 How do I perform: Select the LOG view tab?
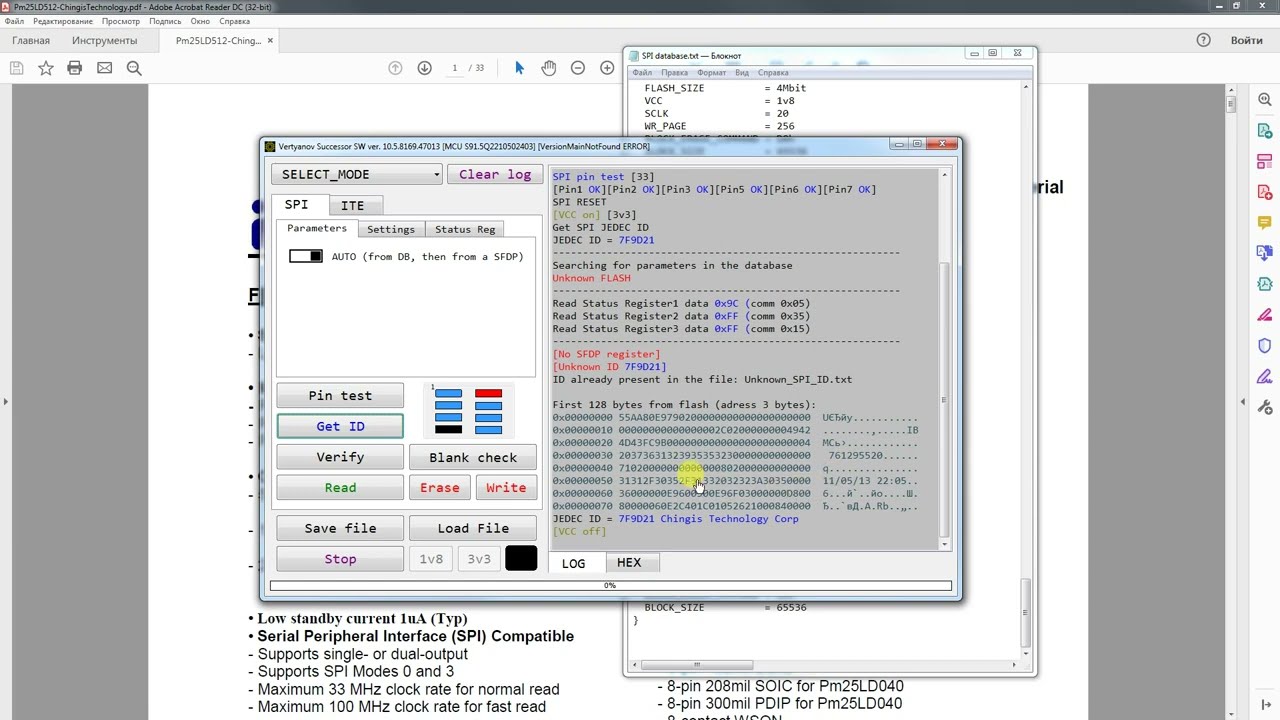click(574, 563)
